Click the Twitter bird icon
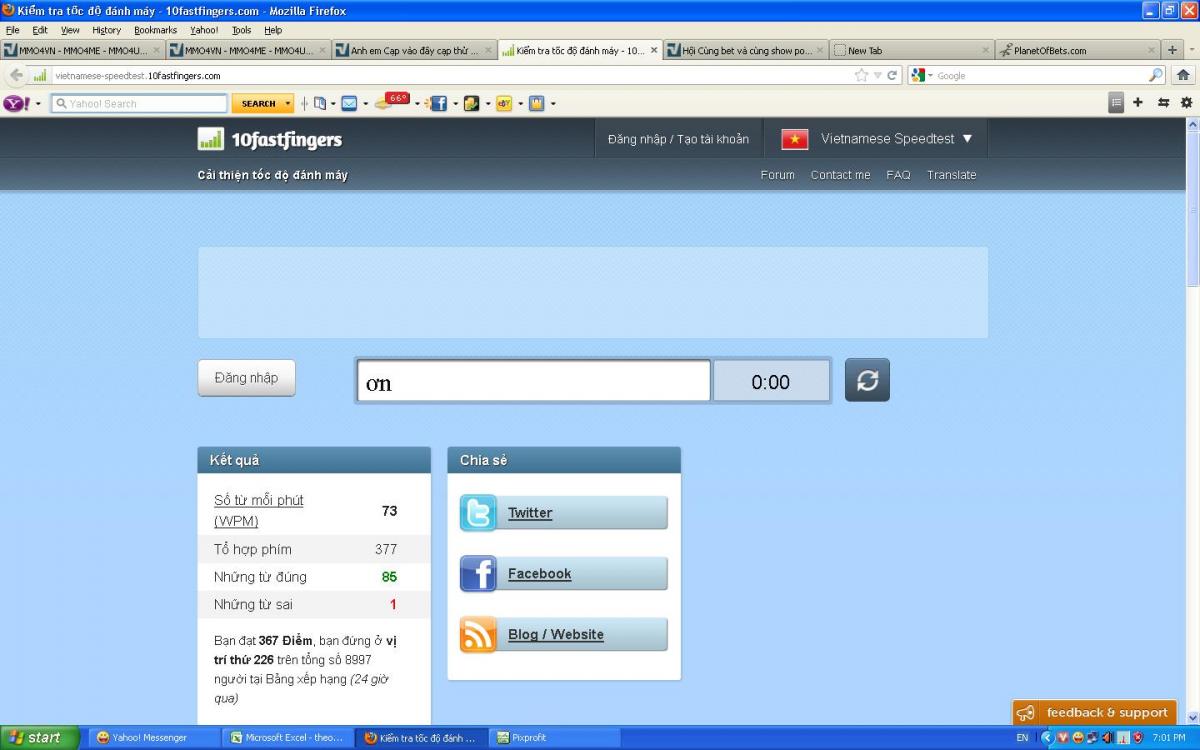1200x750 pixels. click(478, 513)
